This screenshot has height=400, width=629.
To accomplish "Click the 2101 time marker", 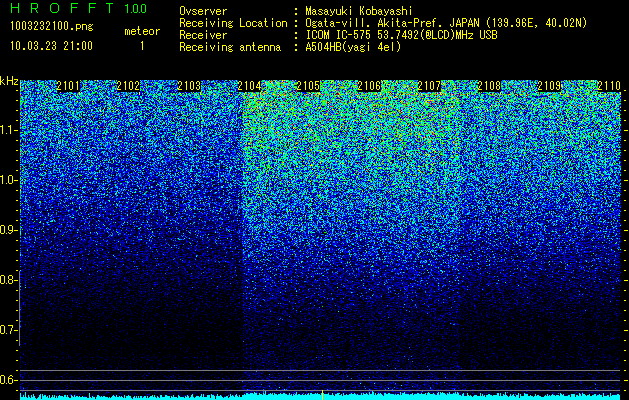I will click(x=68, y=86).
